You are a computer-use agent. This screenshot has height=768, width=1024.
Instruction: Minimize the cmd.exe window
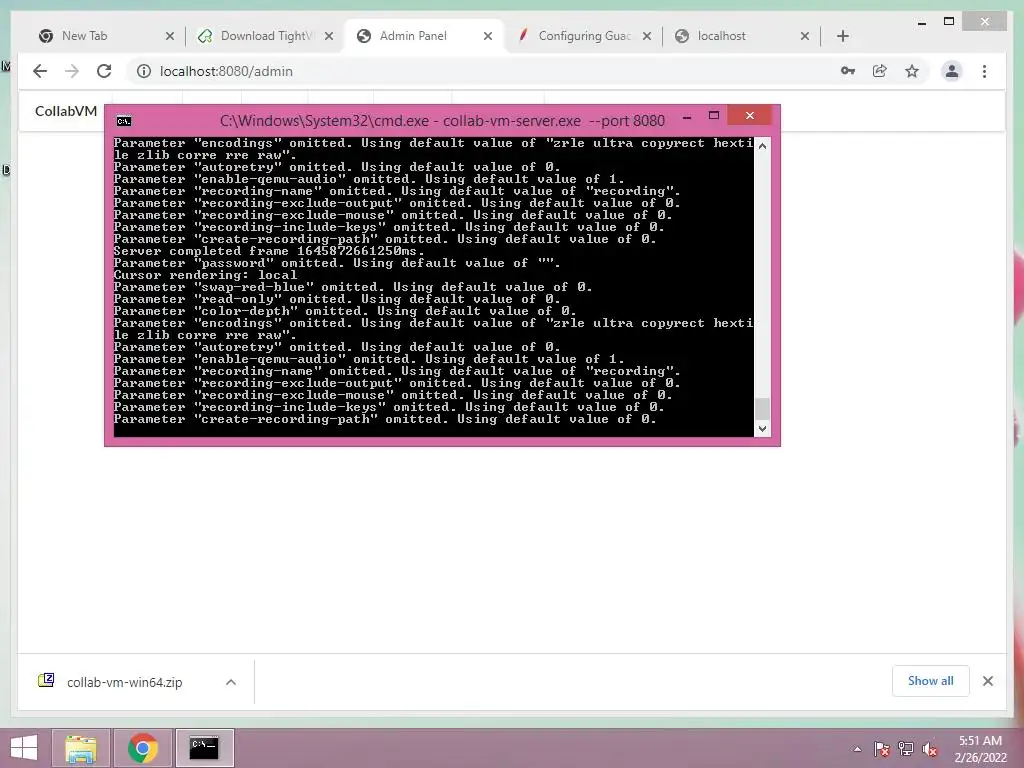point(687,118)
